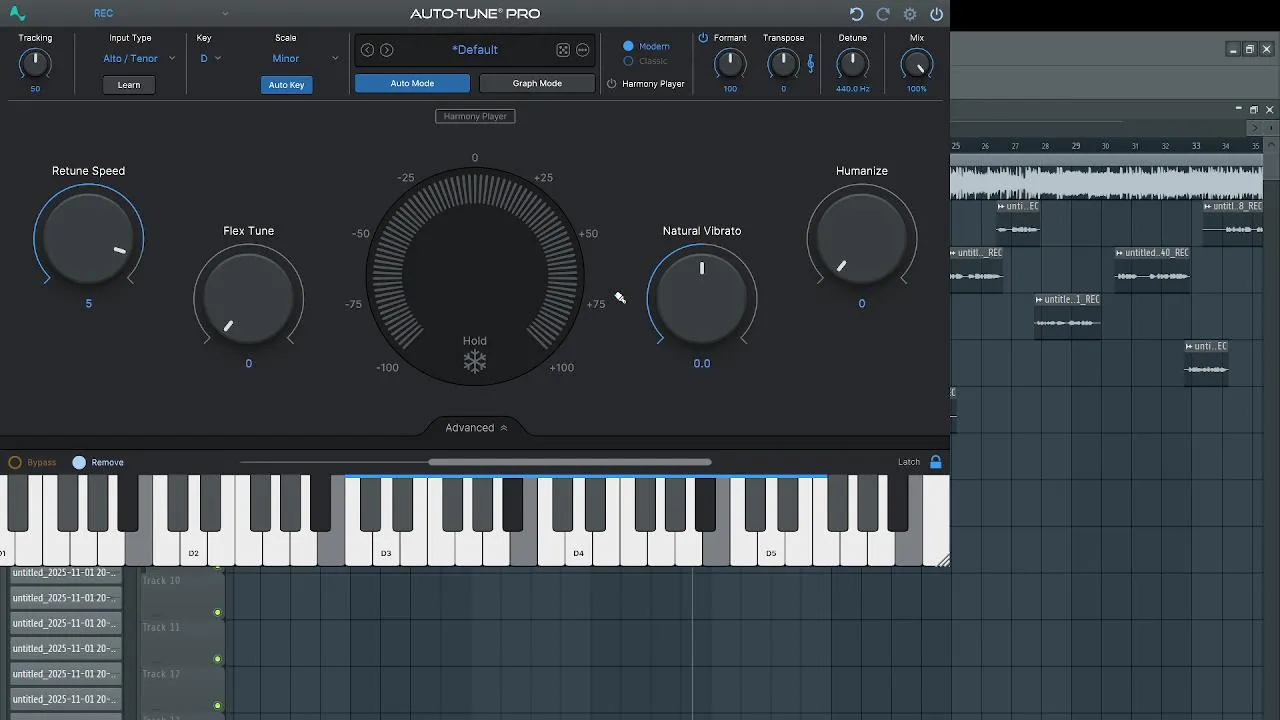Image resolution: width=1280 pixels, height=720 pixels.
Task: Click the resize handle at keyboard corner
Action: [x=942, y=561]
